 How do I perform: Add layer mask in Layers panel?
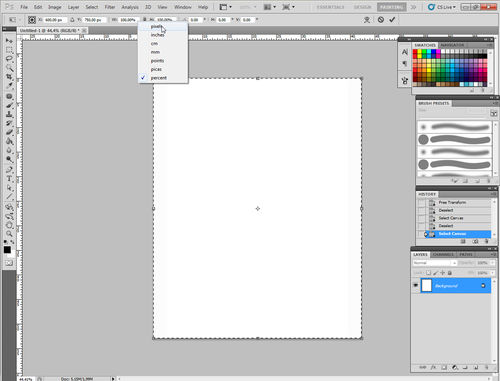pyautogui.click(x=444, y=367)
